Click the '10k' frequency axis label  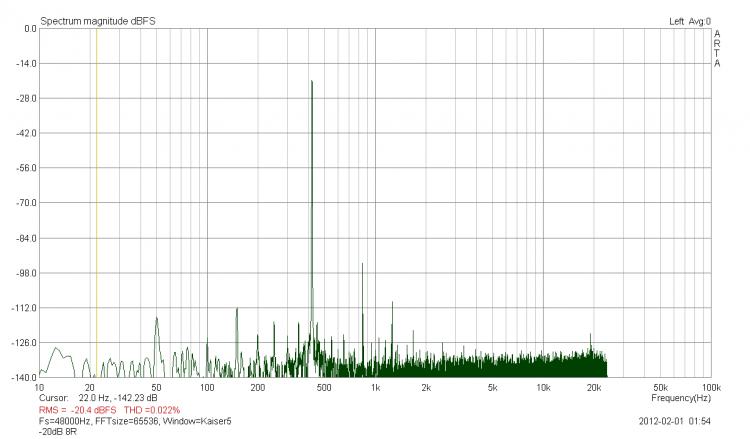(x=543, y=387)
